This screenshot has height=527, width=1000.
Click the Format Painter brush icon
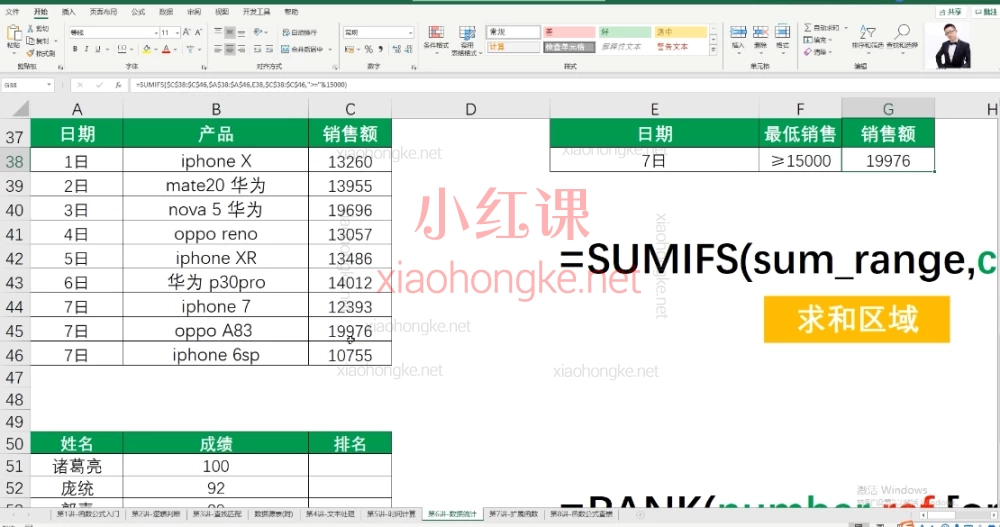(31, 53)
